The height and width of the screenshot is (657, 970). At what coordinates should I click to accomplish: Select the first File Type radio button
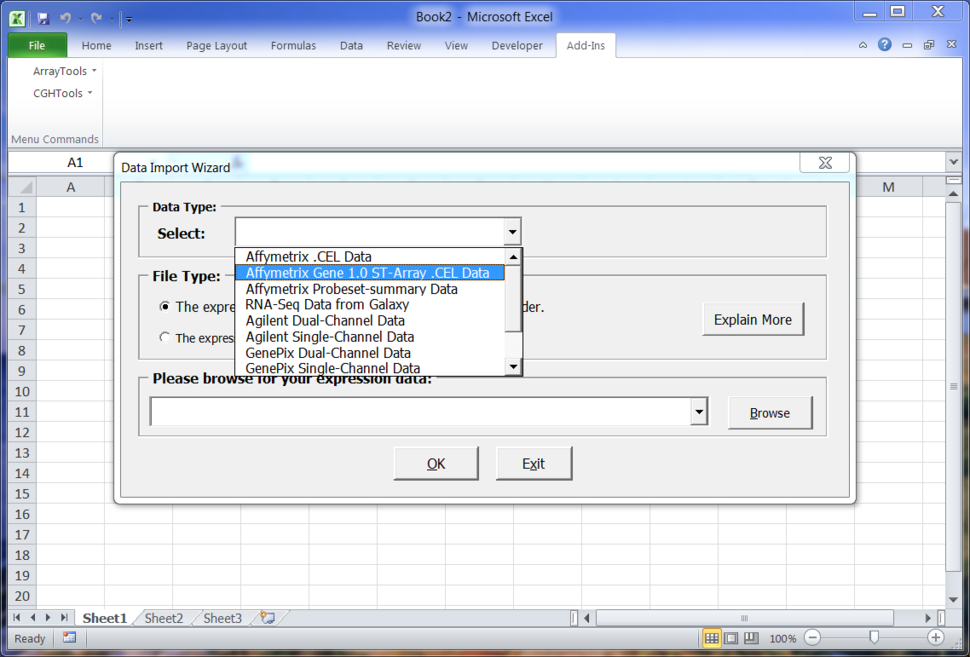click(x=165, y=306)
